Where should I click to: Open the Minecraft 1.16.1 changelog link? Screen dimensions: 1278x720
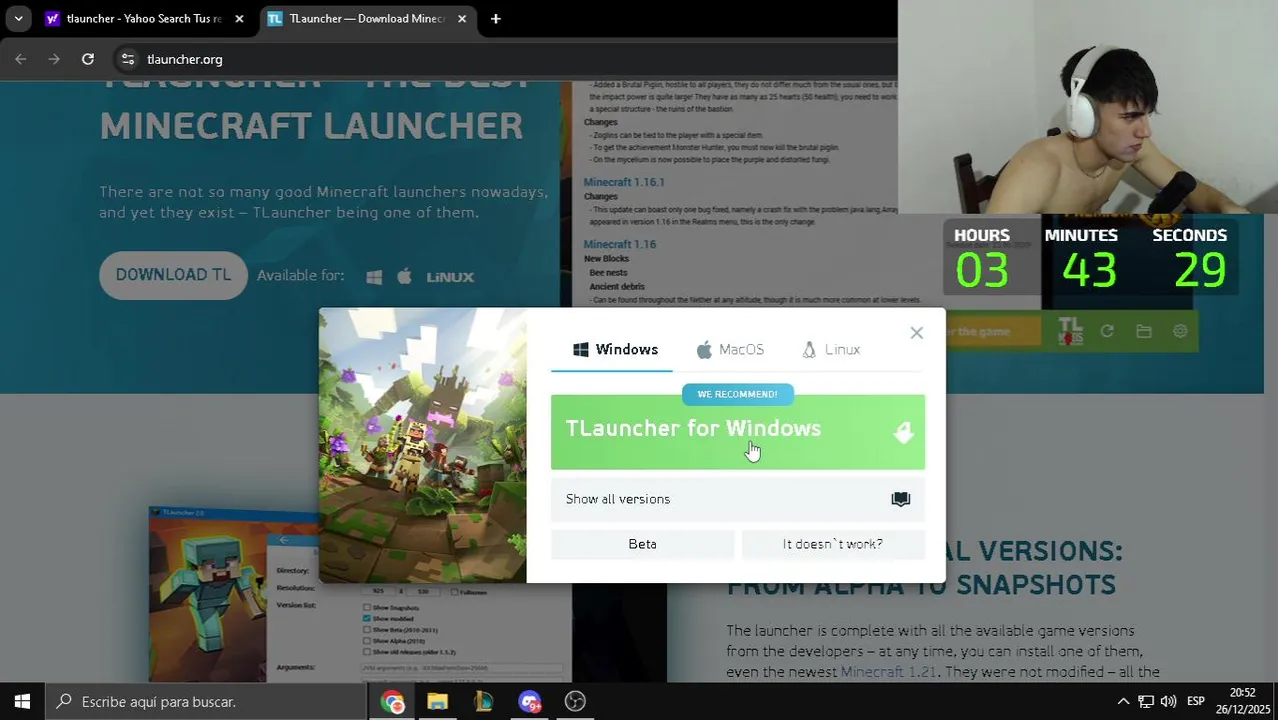pos(624,182)
